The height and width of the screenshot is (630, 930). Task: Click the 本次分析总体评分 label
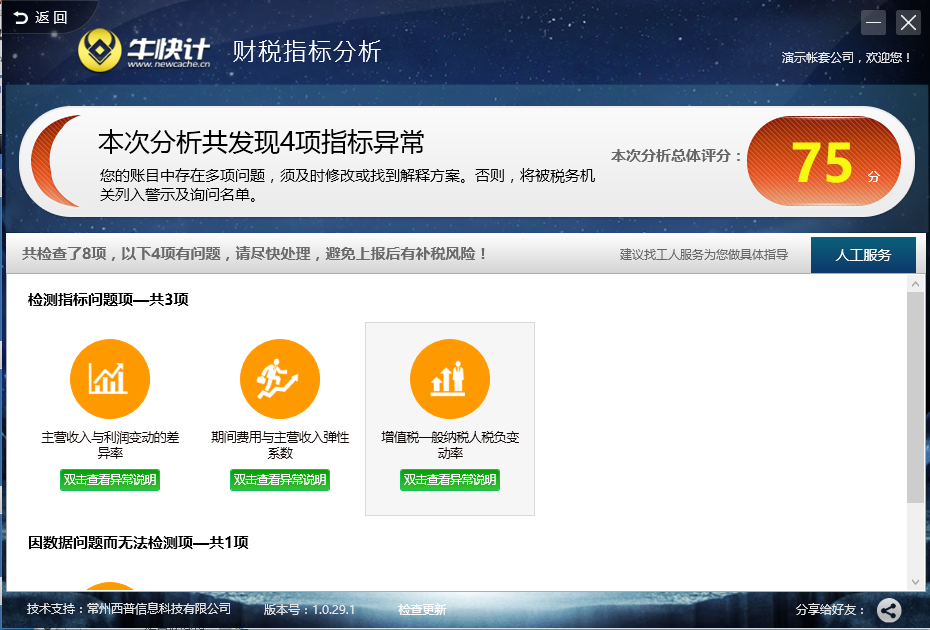pos(676,156)
